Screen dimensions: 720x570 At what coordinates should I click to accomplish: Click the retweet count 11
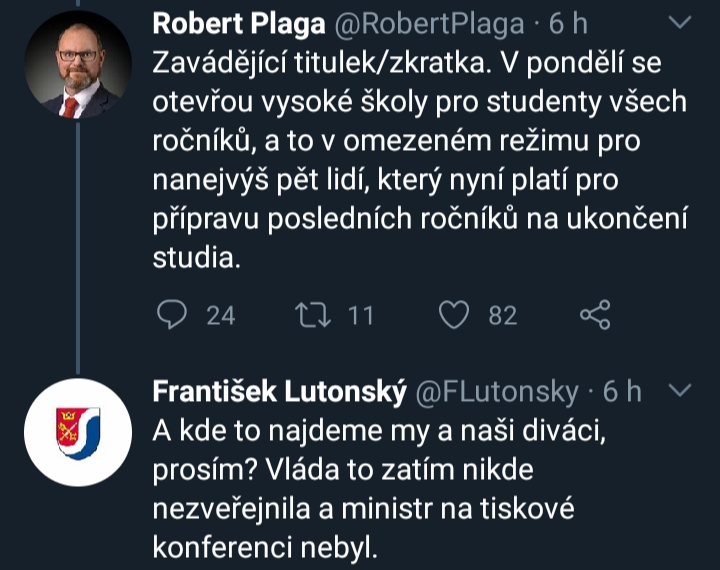tap(359, 315)
